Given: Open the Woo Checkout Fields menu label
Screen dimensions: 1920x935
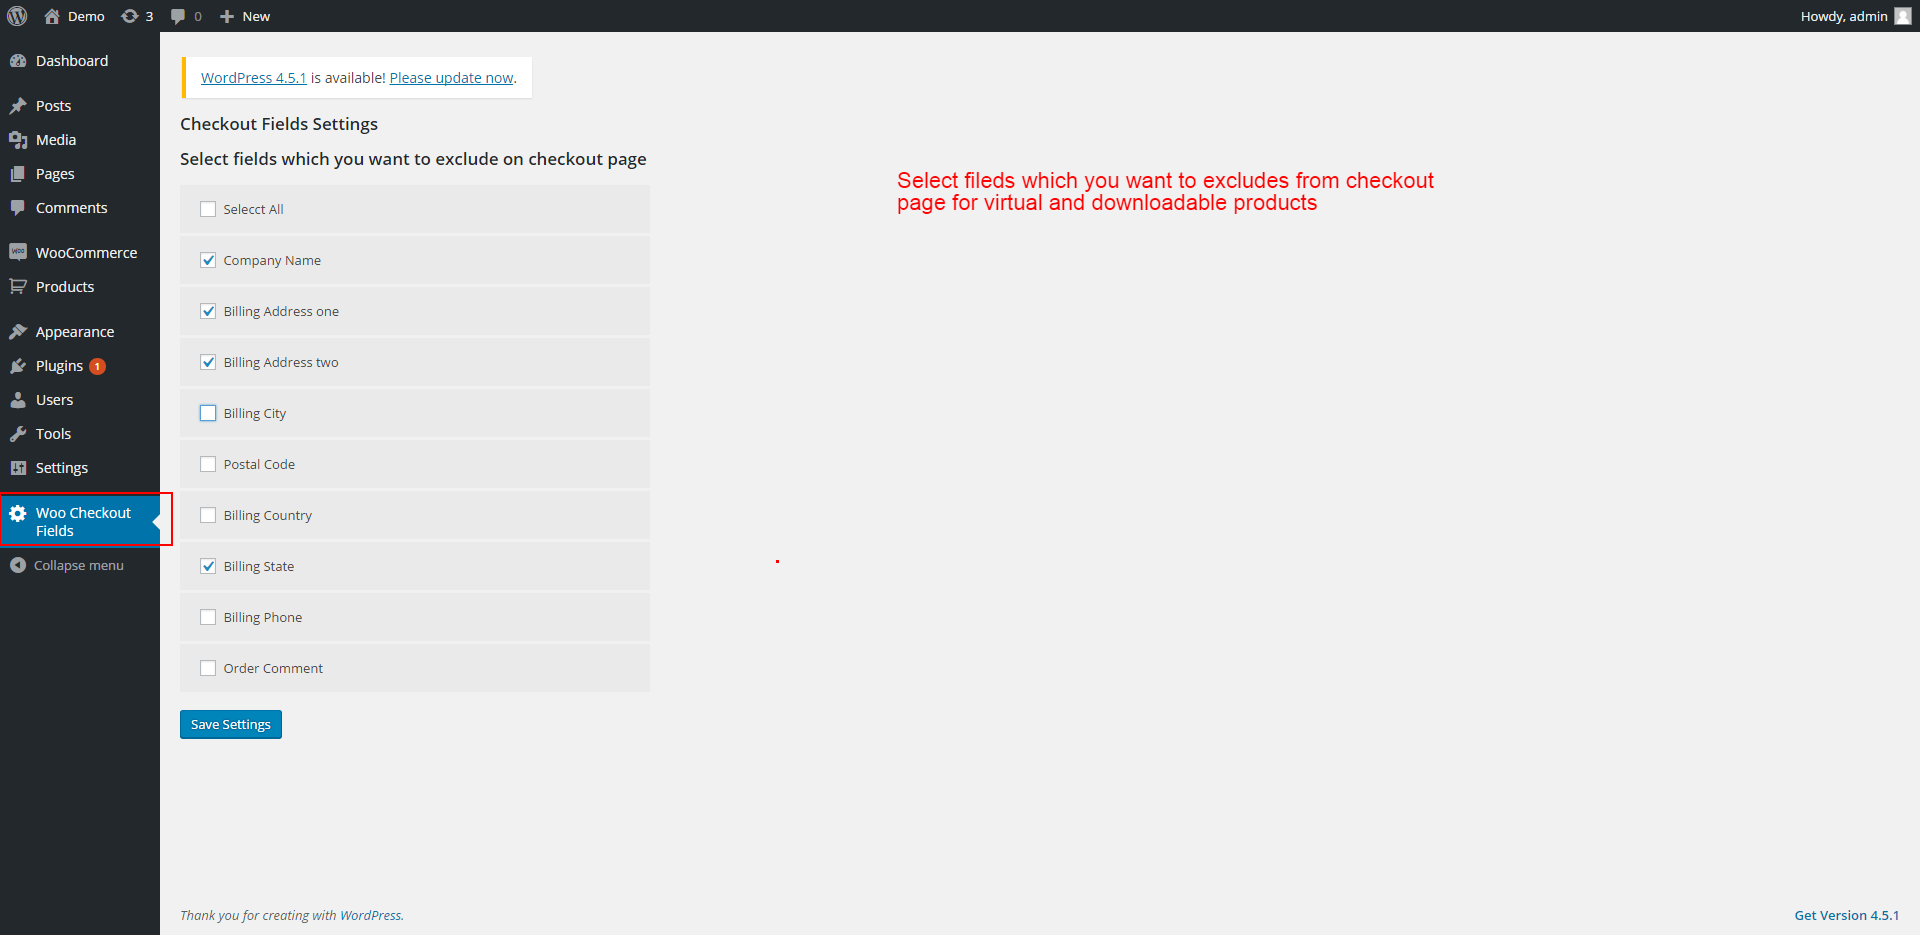Looking at the screenshot, I should 83,522.
